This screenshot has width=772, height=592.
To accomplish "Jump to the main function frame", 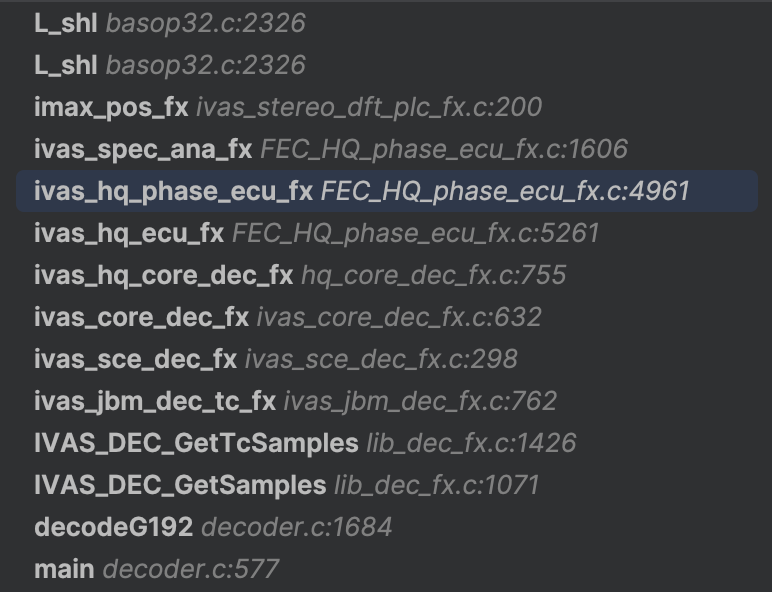I will point(64,569).
